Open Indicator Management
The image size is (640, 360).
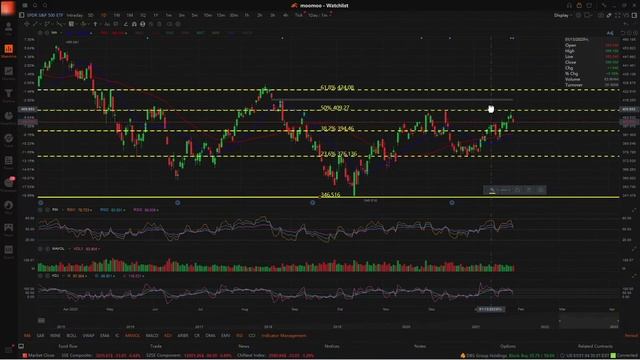(x=284, y=336)
